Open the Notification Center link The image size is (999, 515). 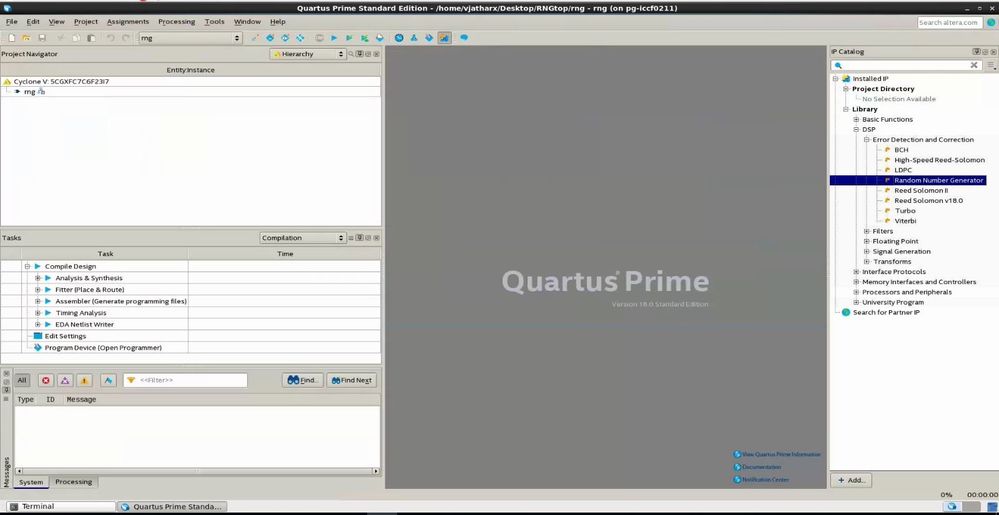(x=761, y=479)
